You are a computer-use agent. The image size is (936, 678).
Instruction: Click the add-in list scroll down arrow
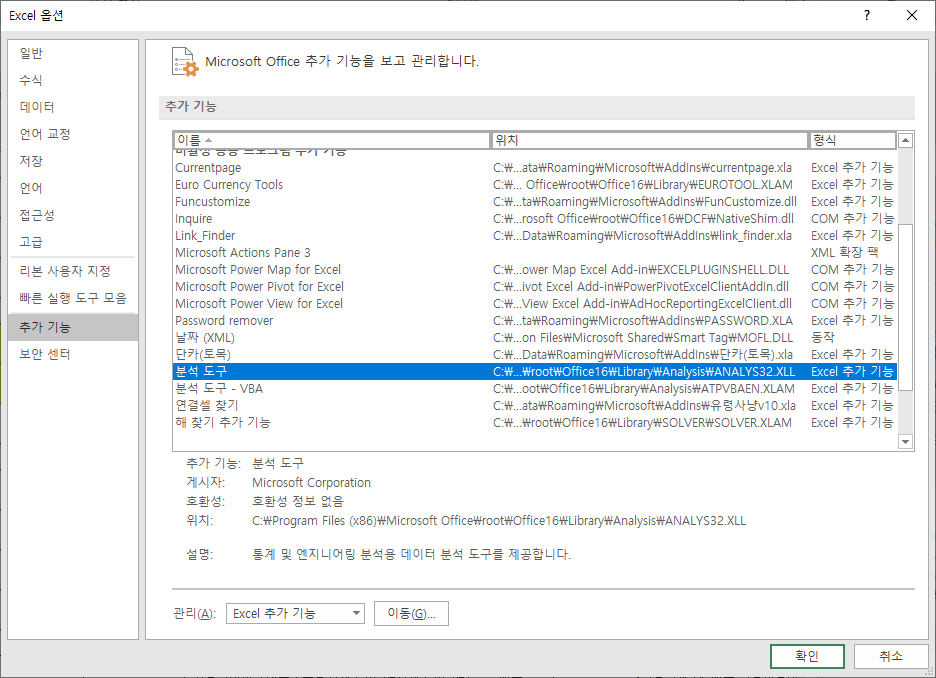coord(906,442)
